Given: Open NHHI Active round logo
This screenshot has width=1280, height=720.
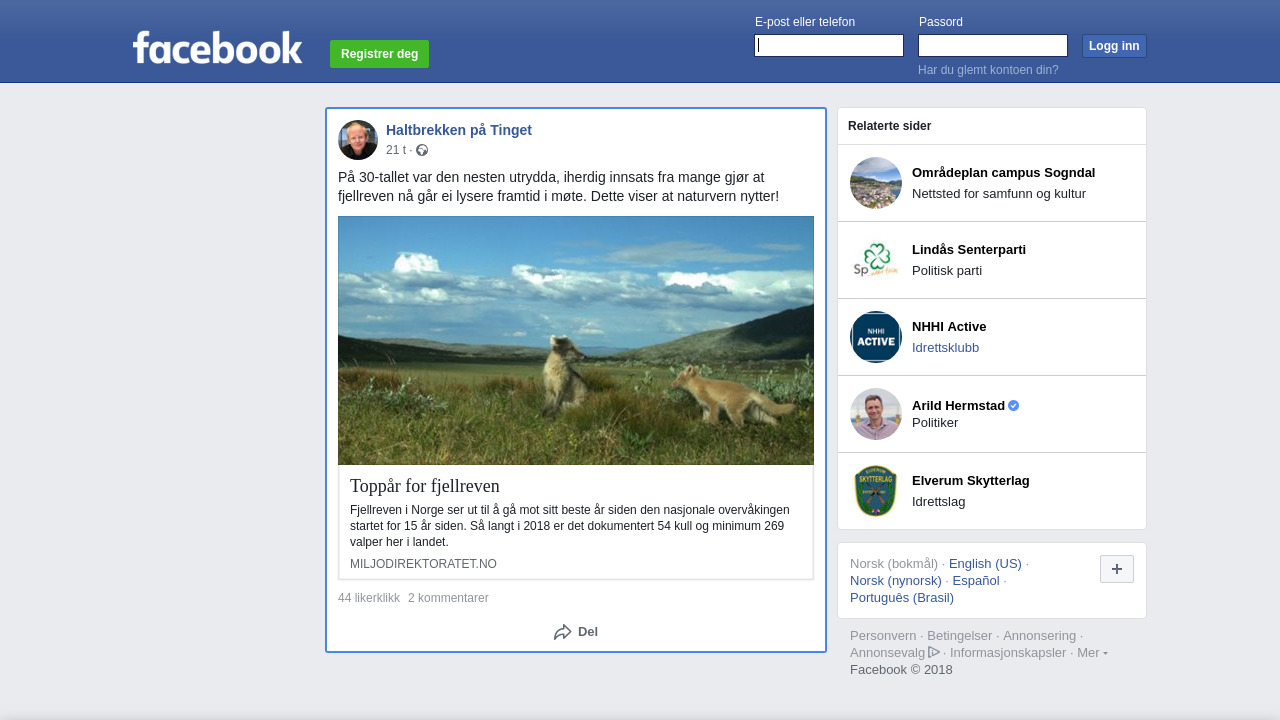Looking at the screenshot, I should click(876, 337).
